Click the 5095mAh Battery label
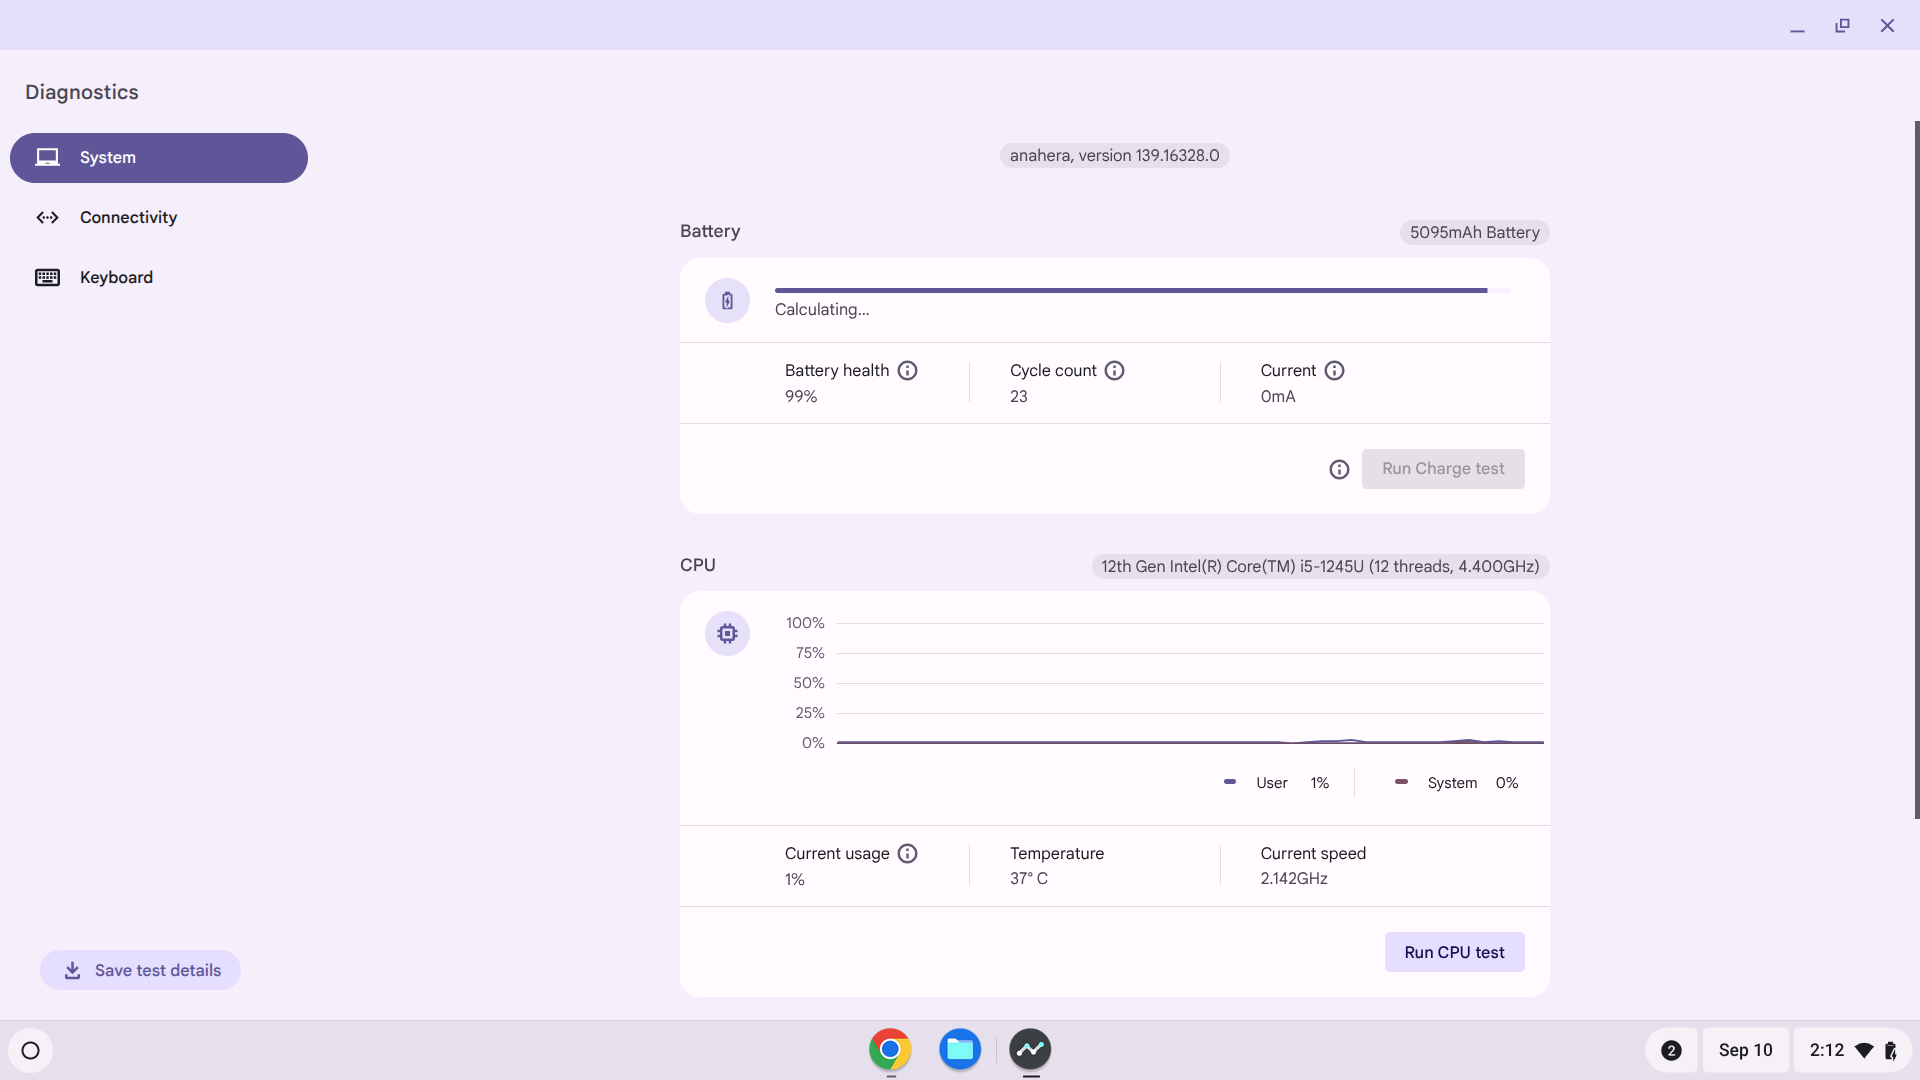Image resolution: width=1920 pixels, height=1080 pixels. [x=1474, y=233]
